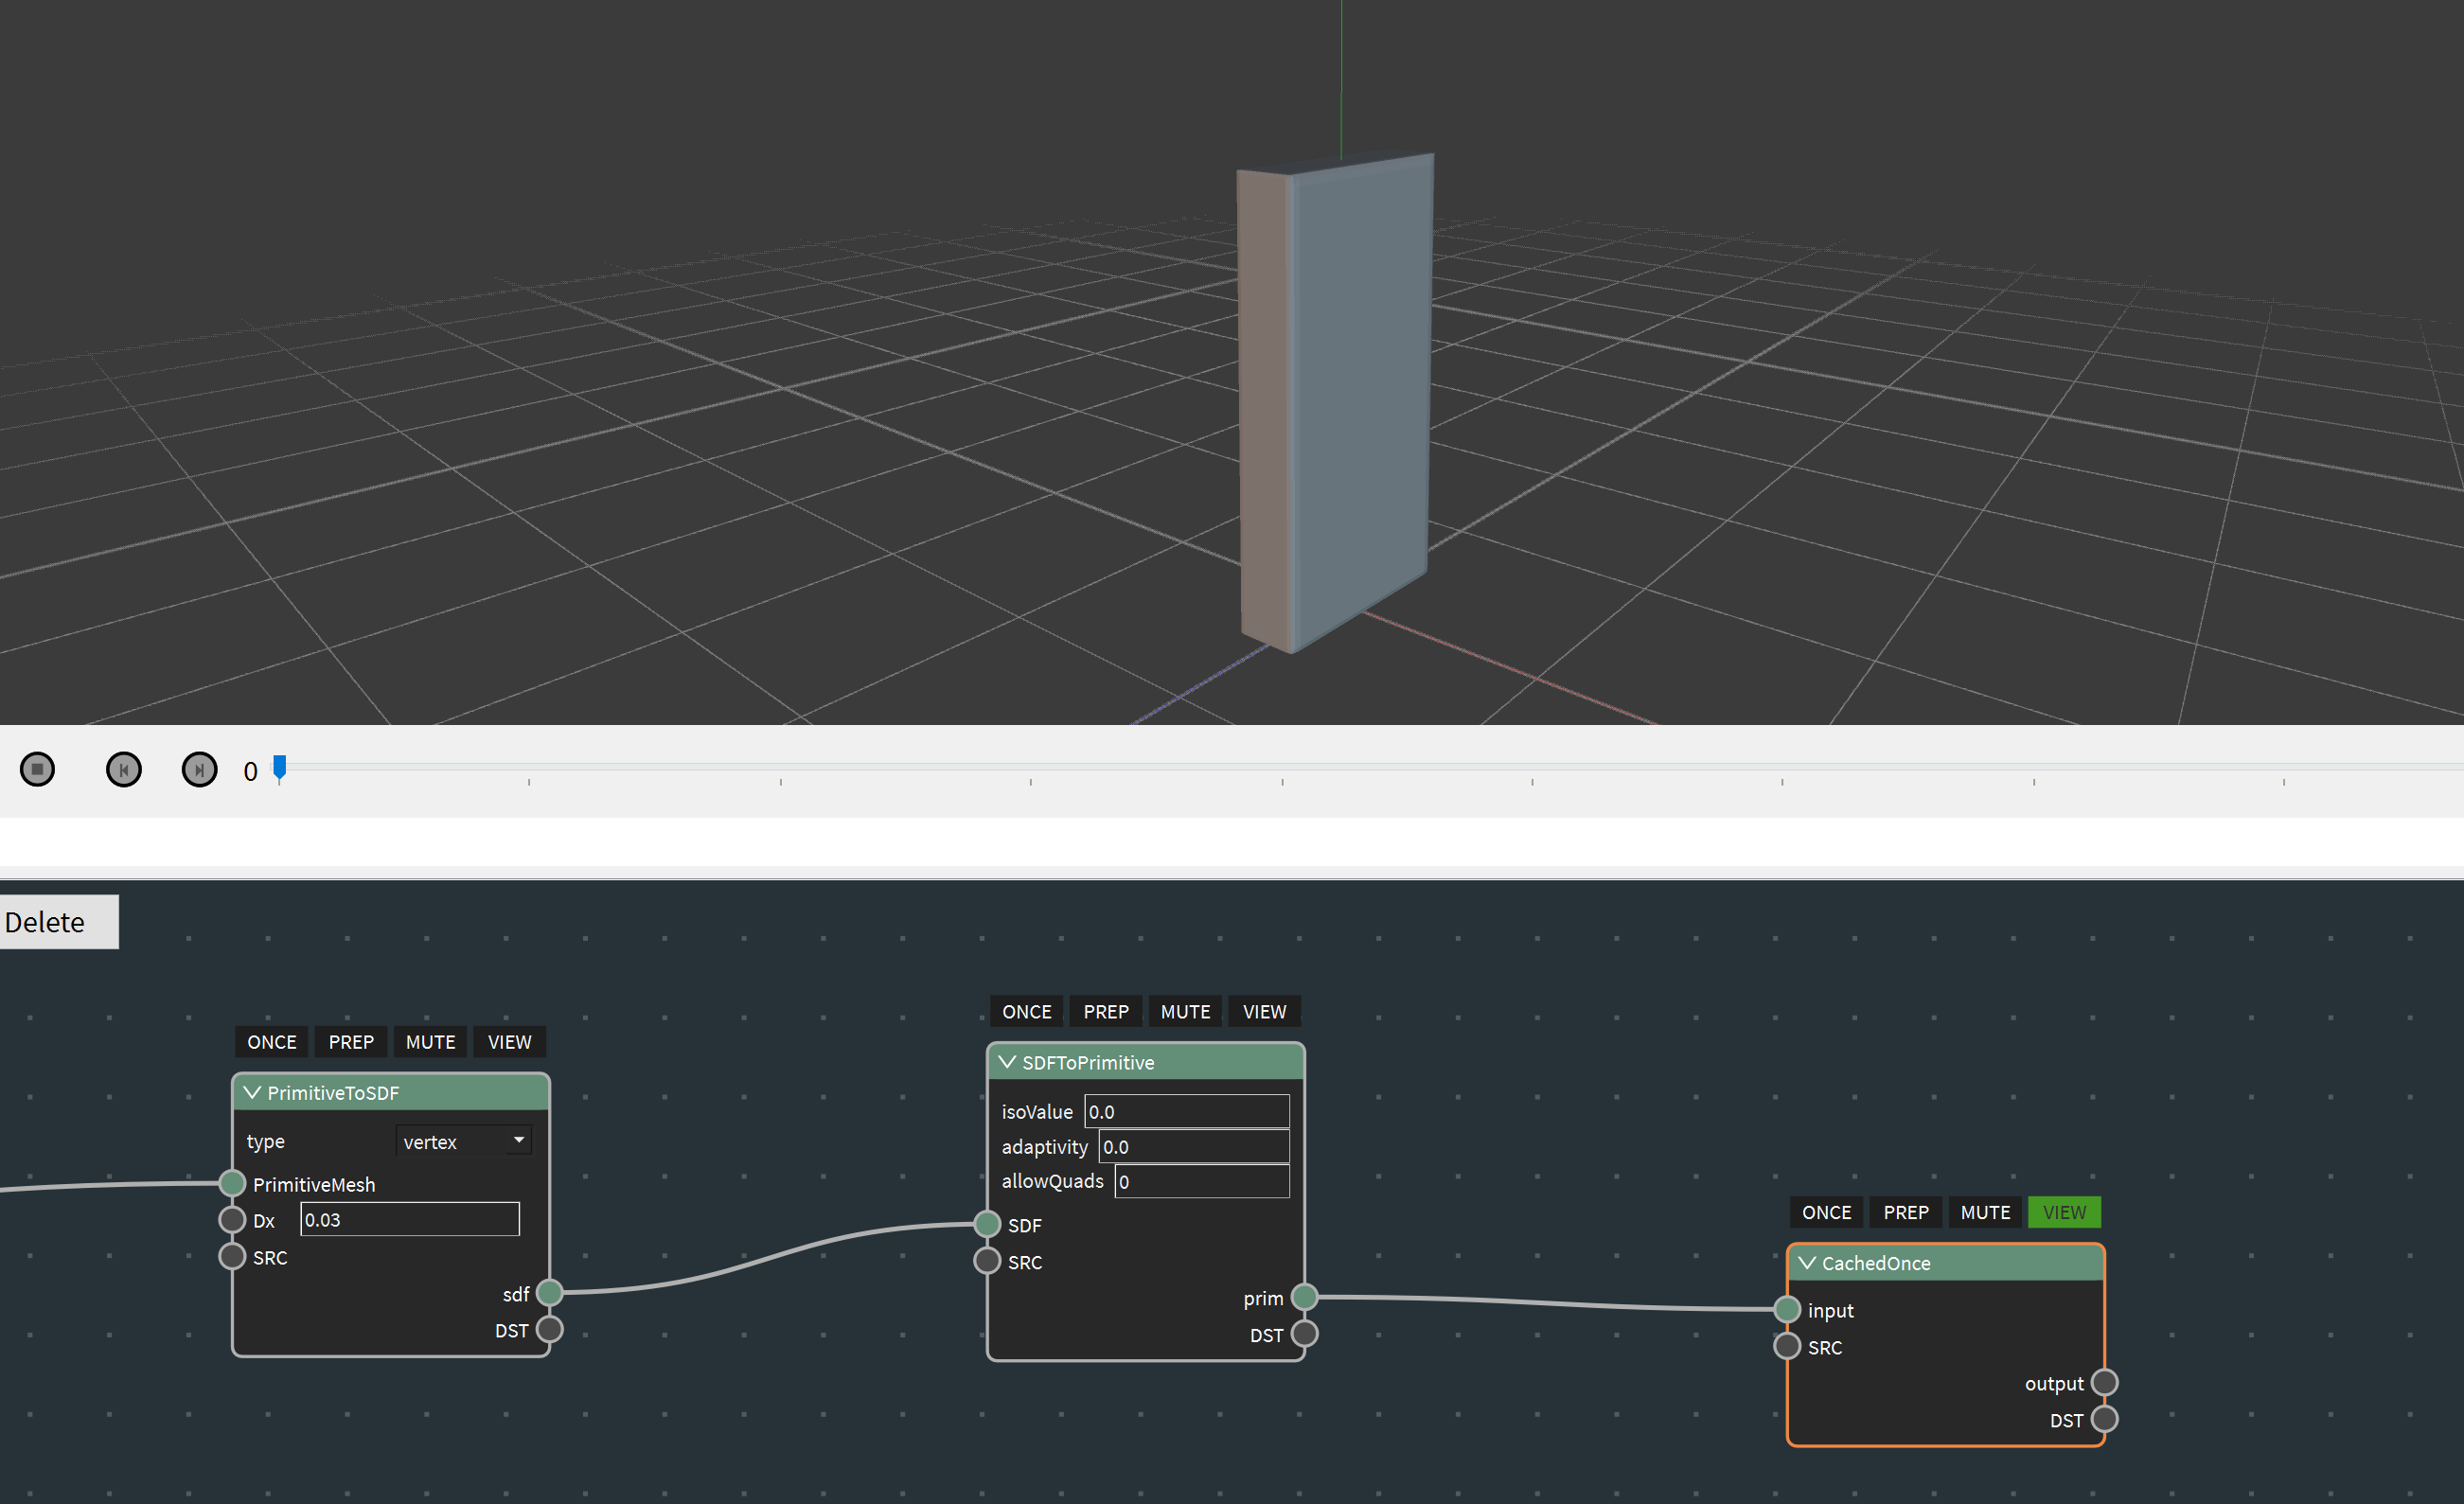Screen dimensions: 2464x1504
Task: Click SRC socket on CachedOnce node
Action: click(1787, 1346)
